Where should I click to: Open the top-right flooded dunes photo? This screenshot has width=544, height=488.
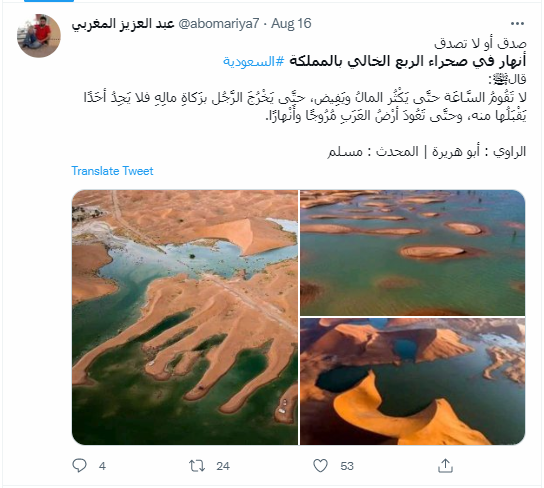[x=412, y=252]
